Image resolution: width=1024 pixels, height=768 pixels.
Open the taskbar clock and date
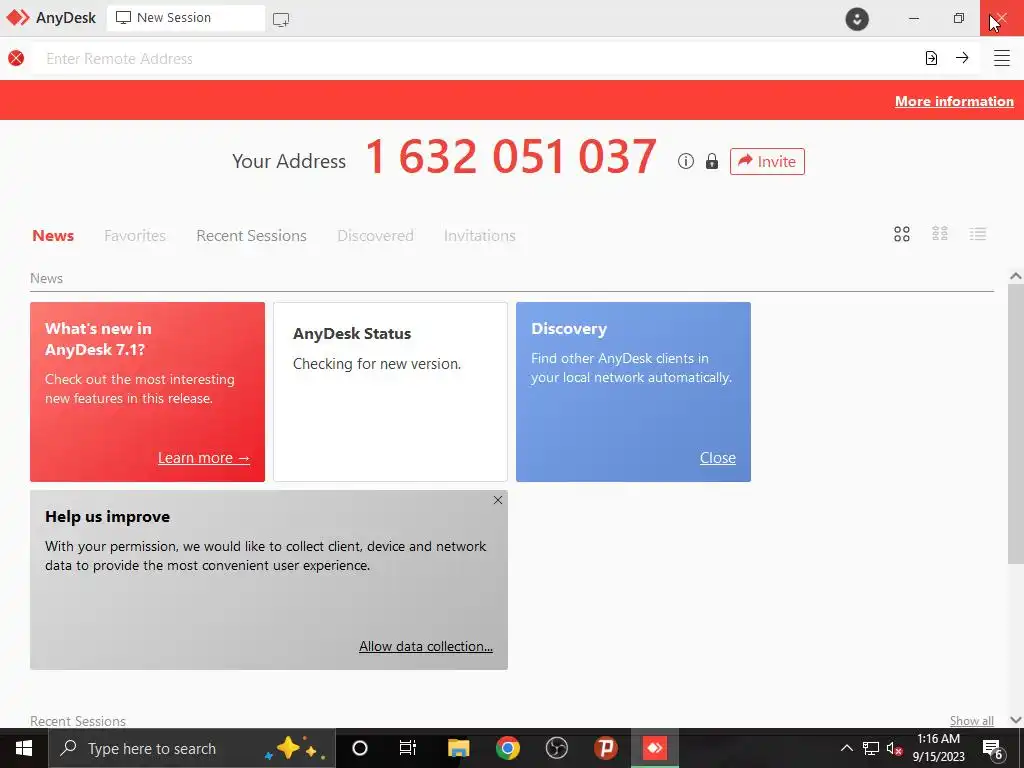[938, 748]
